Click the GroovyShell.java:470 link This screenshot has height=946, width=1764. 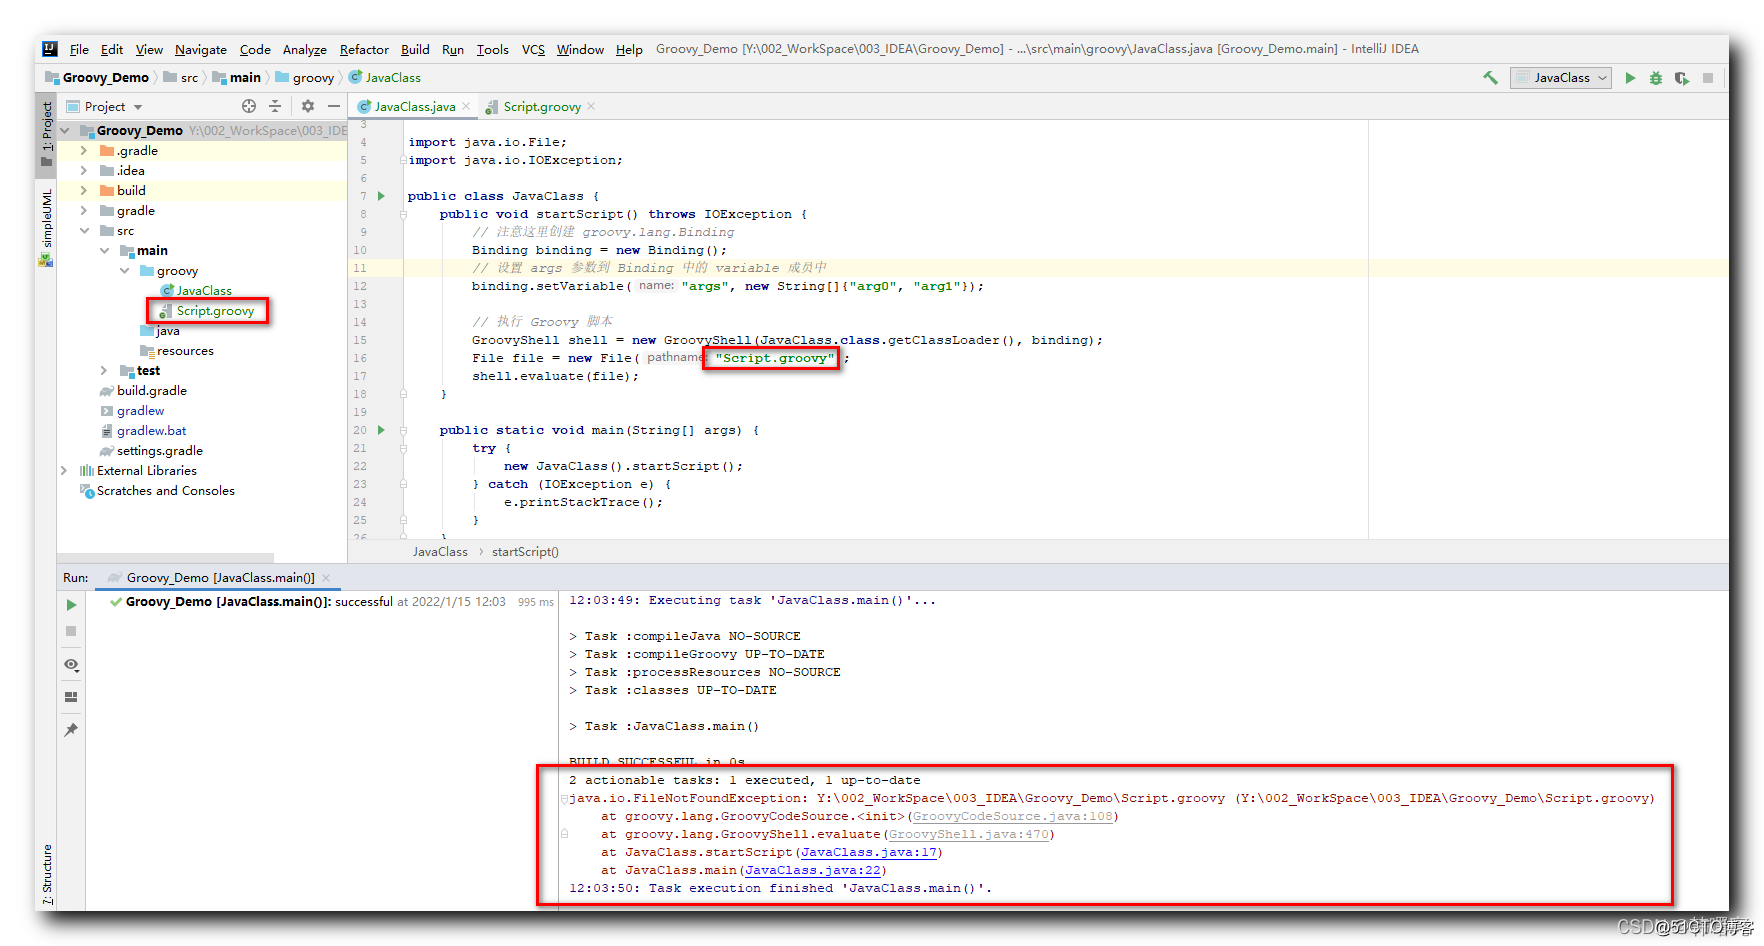[x=967, y=834]
